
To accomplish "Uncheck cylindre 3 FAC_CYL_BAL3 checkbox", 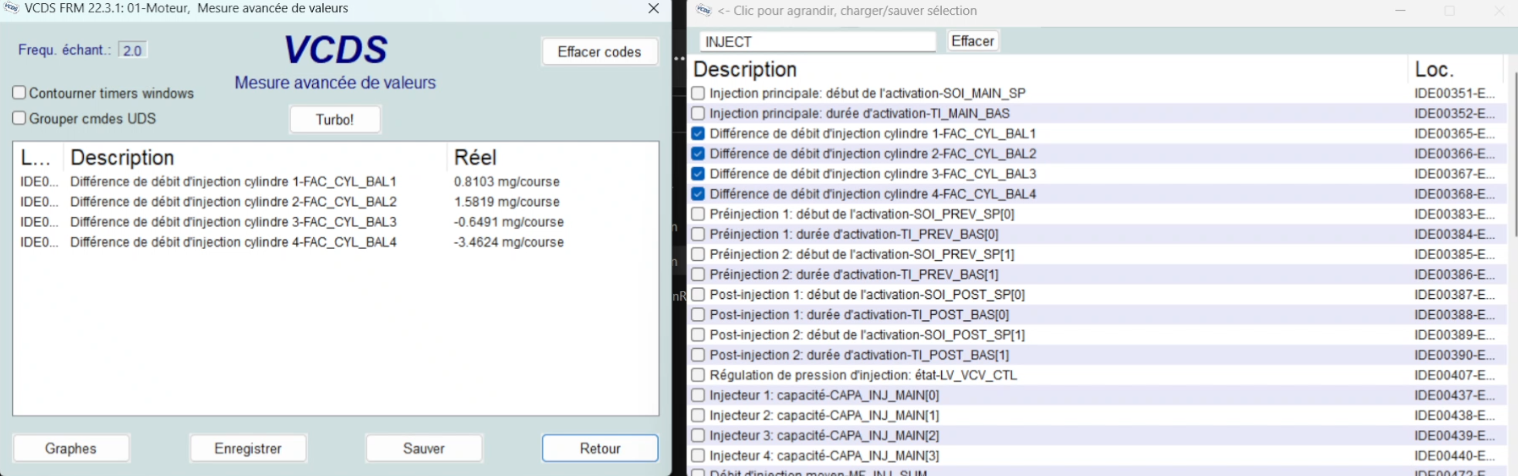I will (x=698, y=173).
